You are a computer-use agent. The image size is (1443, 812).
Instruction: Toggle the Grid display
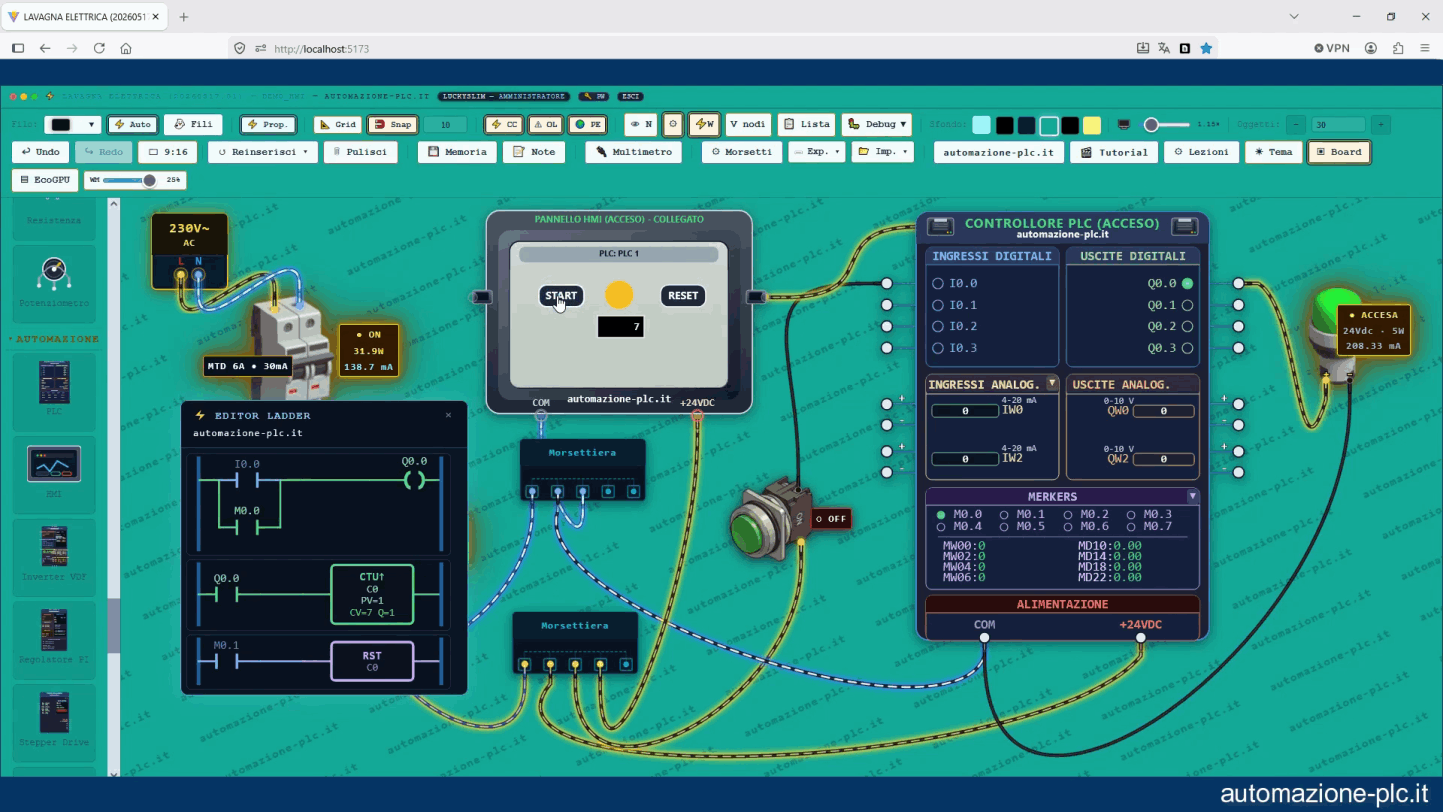click(337, 125)
